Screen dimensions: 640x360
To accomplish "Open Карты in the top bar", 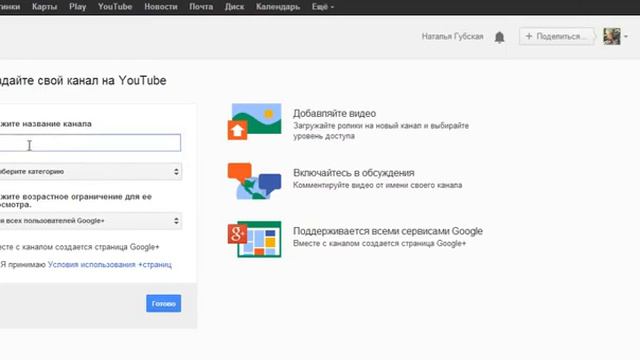I will click(44, 7).
